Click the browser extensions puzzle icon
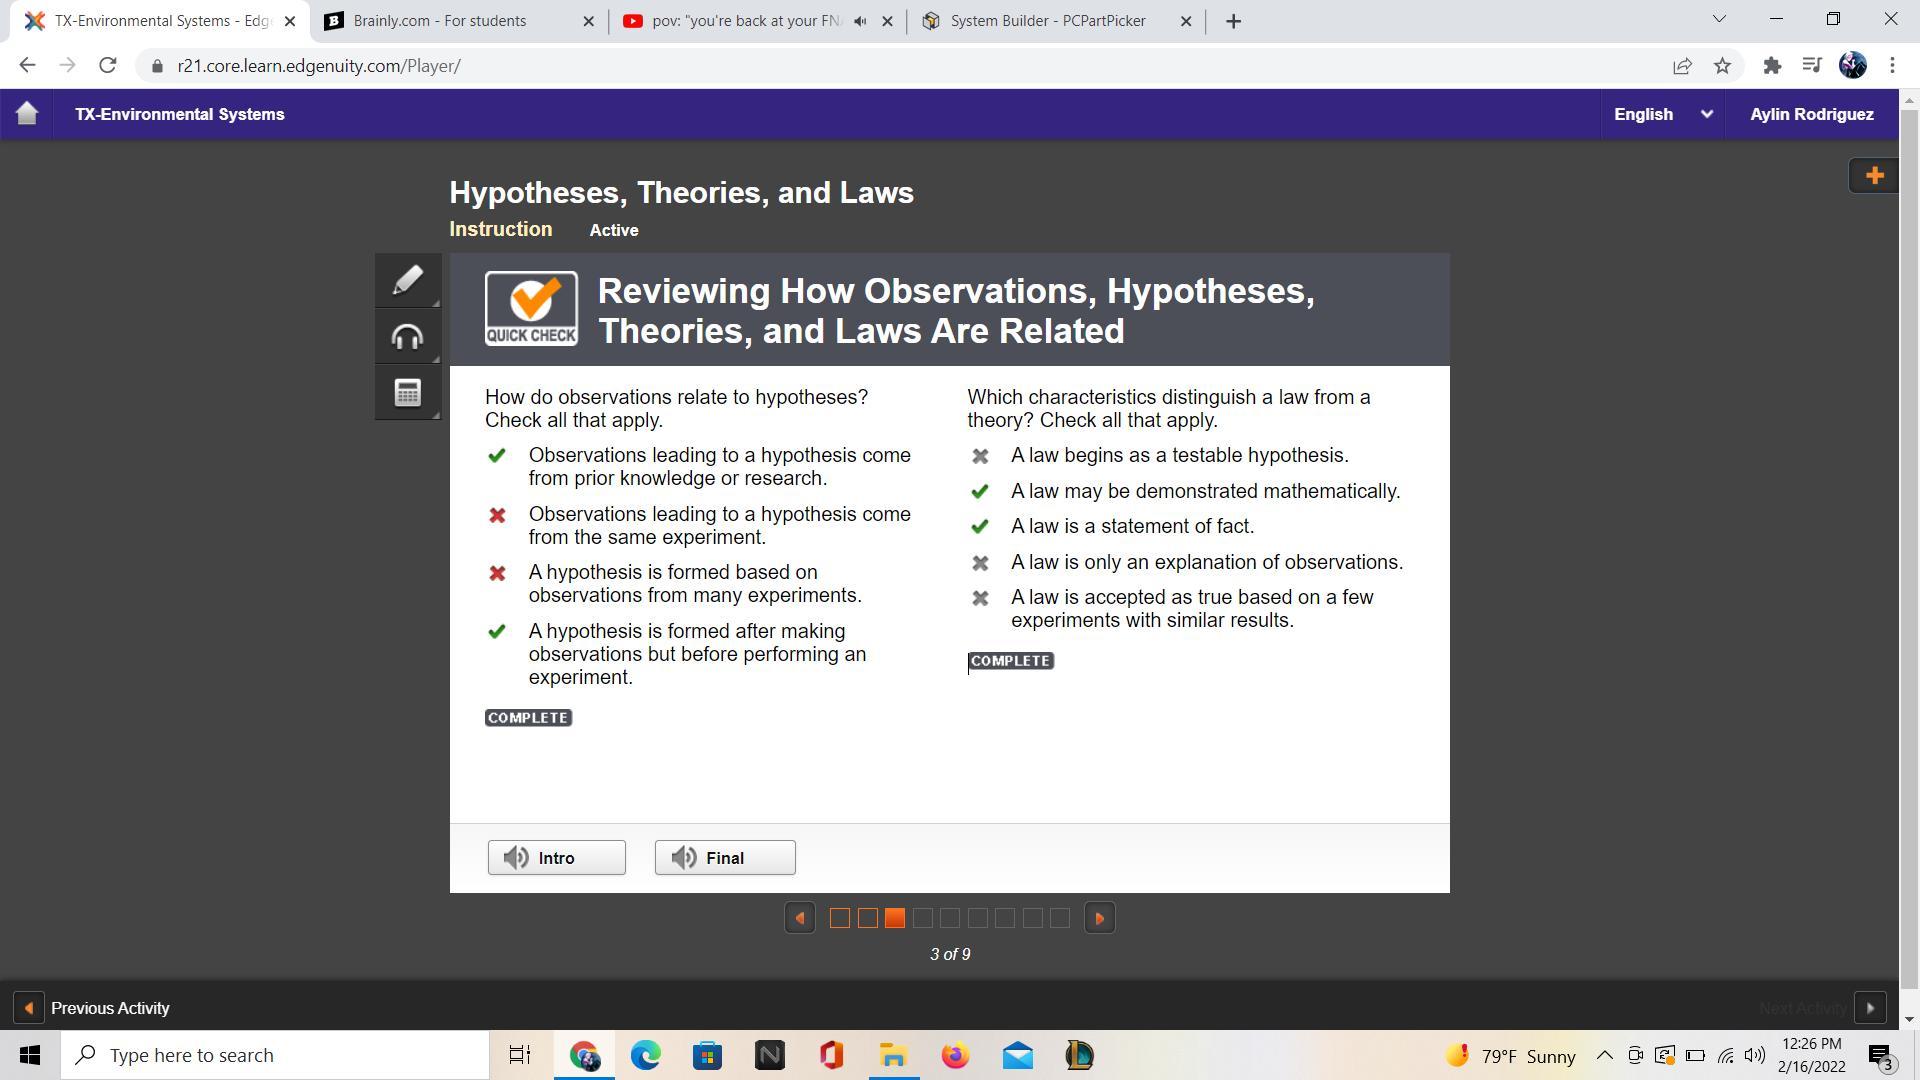Screen dimensions: 1920x1080 [1772, 66]
